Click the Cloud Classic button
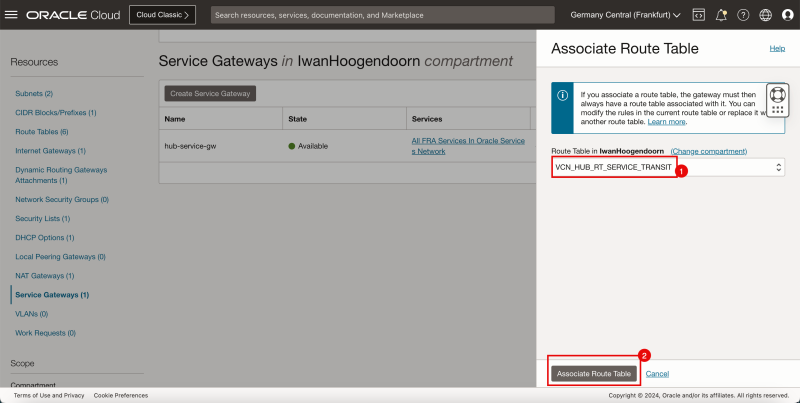The width and height of the screenshot is (800, 403). 162,15
